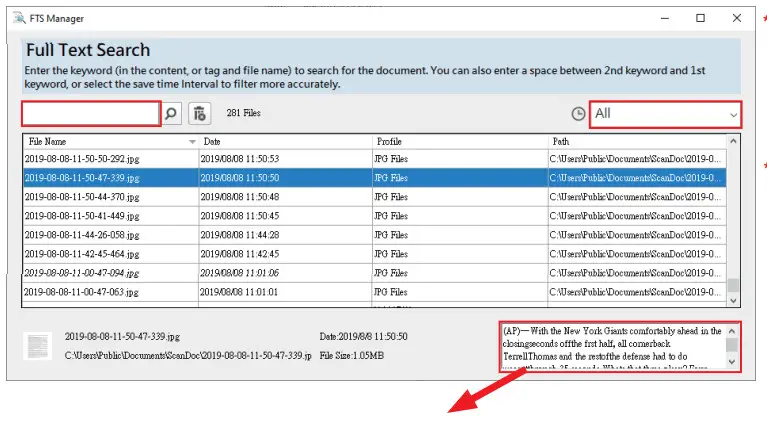This screenshot has width=767, height=422.
Task: Click the 281 Files count label
Action: 243,113
